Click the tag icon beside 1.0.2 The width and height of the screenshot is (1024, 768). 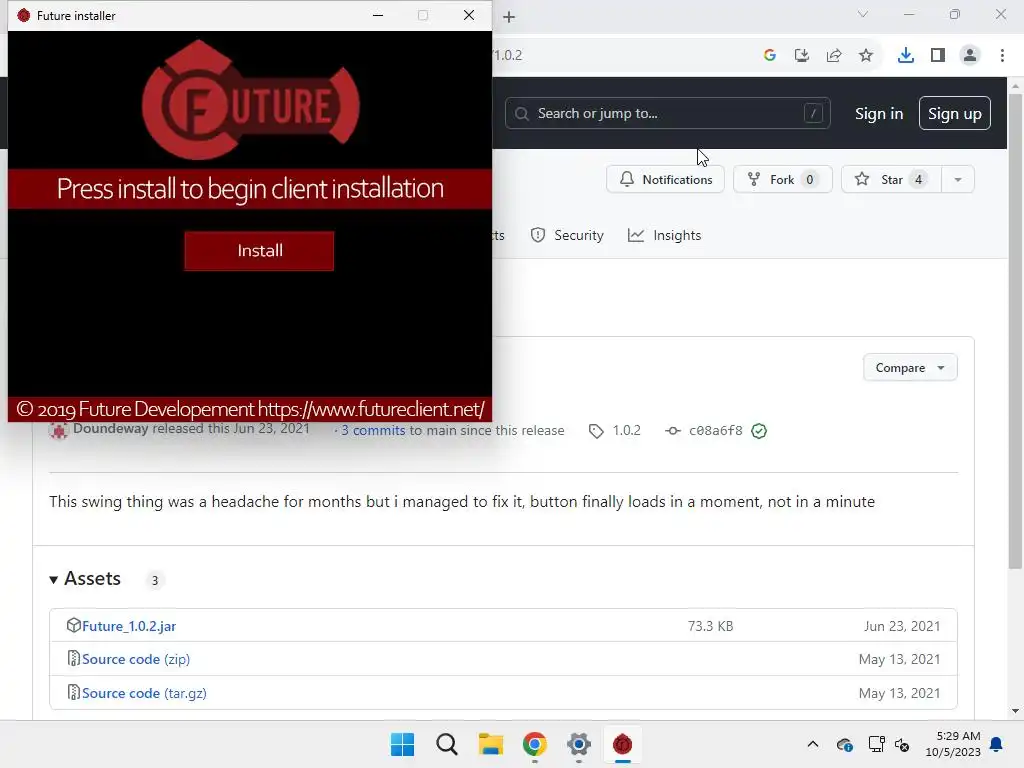pos(596,431)
